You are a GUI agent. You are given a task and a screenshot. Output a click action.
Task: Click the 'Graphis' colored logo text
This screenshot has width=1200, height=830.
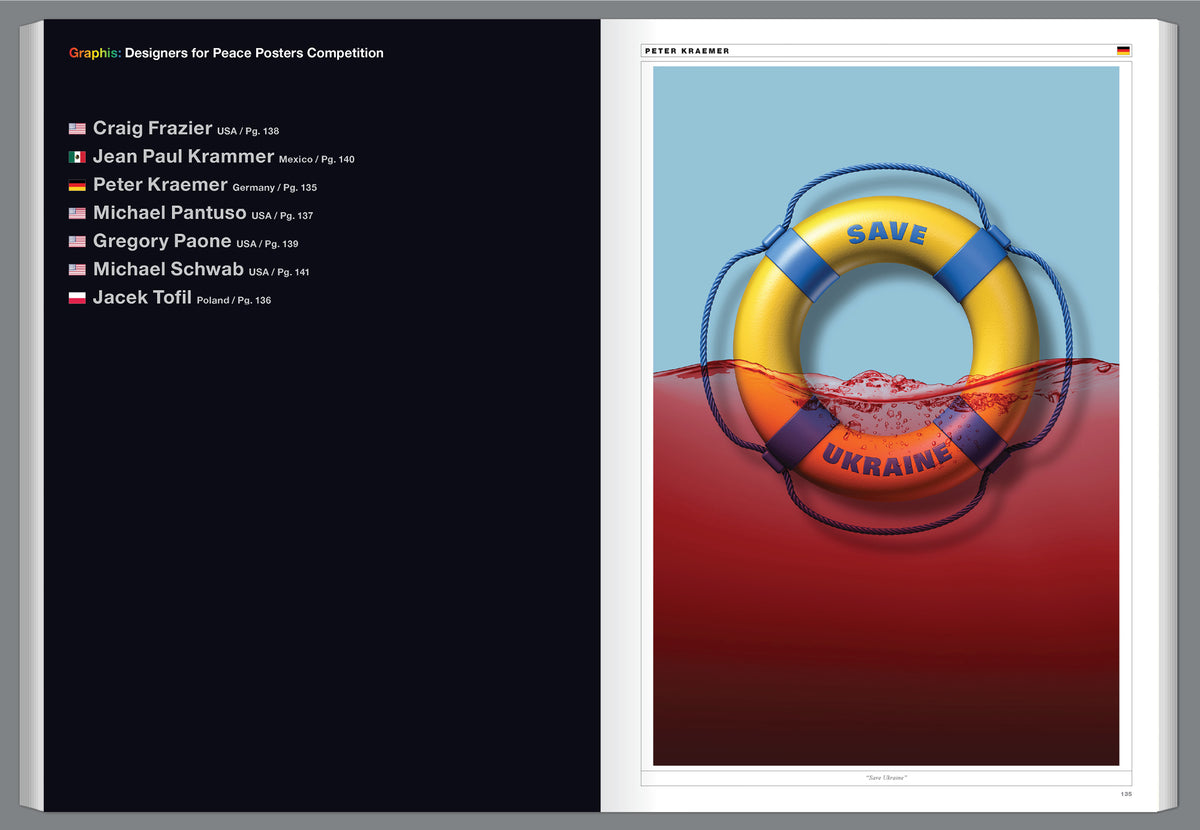click(95, 53)
